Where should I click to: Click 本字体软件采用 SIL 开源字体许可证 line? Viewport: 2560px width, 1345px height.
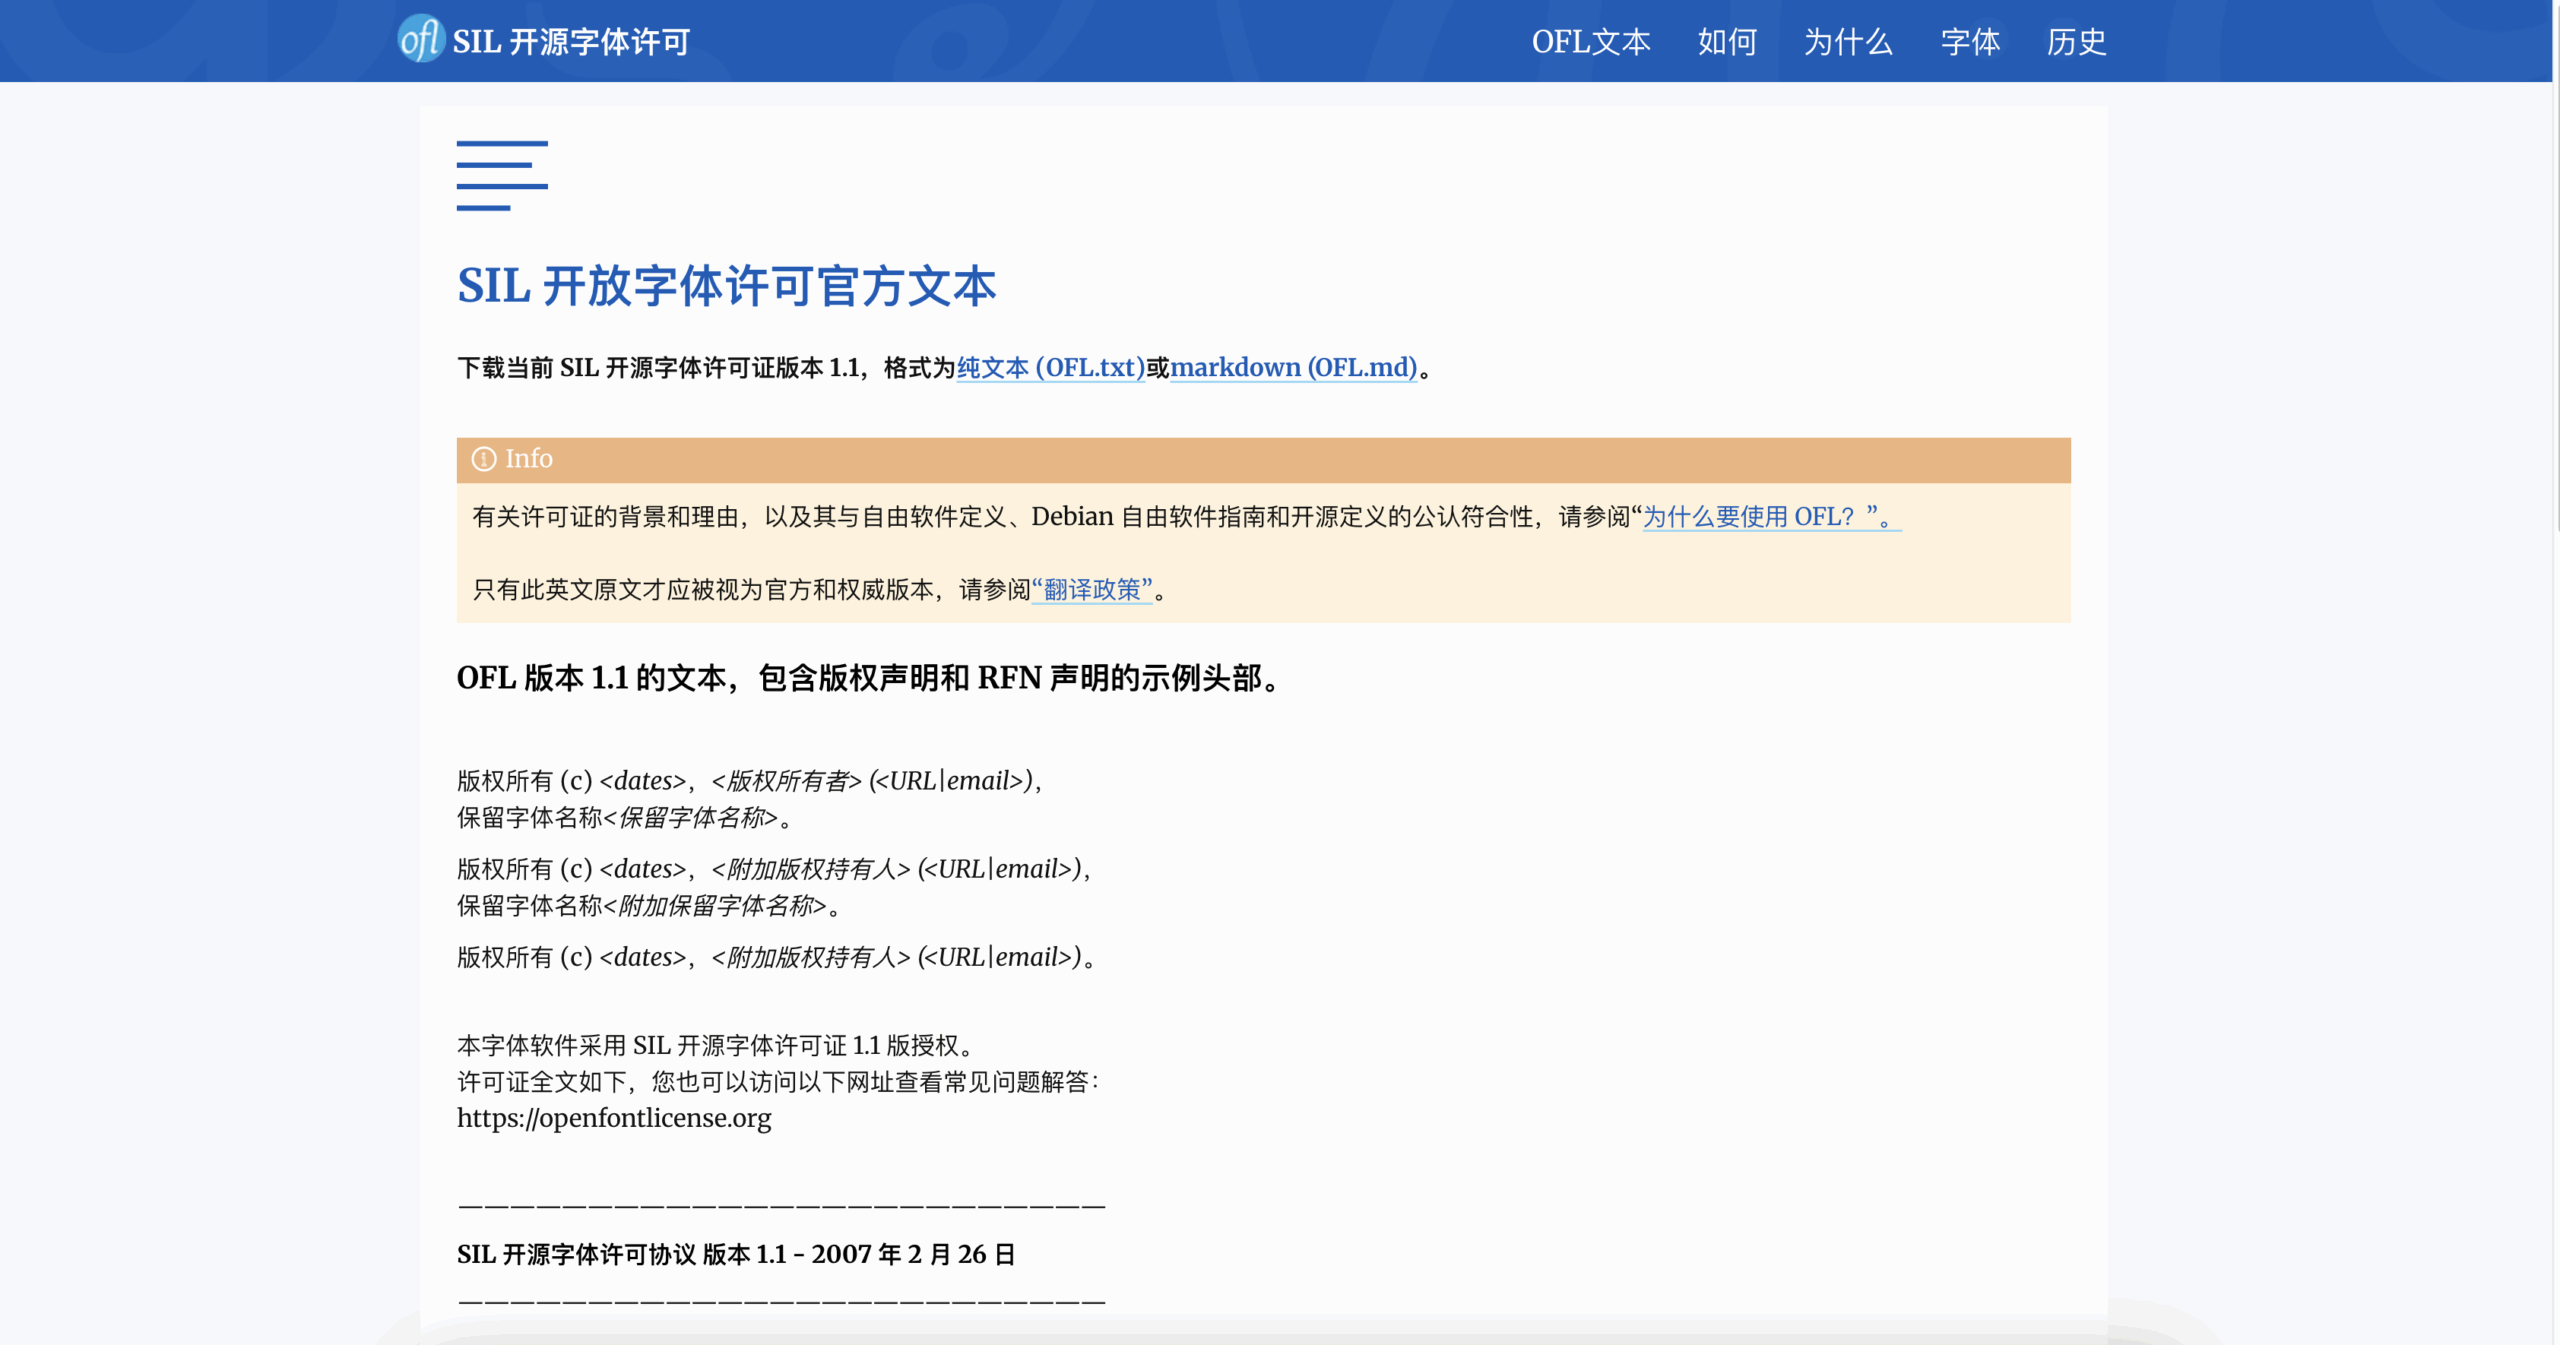click(x=718, y=1046)
